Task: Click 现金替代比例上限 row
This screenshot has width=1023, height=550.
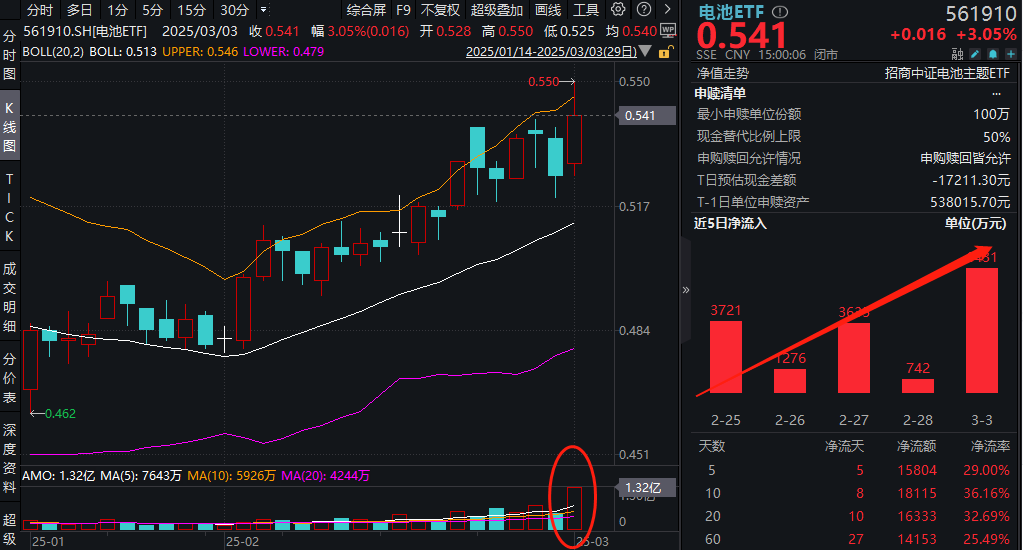Action: point(853,136)
